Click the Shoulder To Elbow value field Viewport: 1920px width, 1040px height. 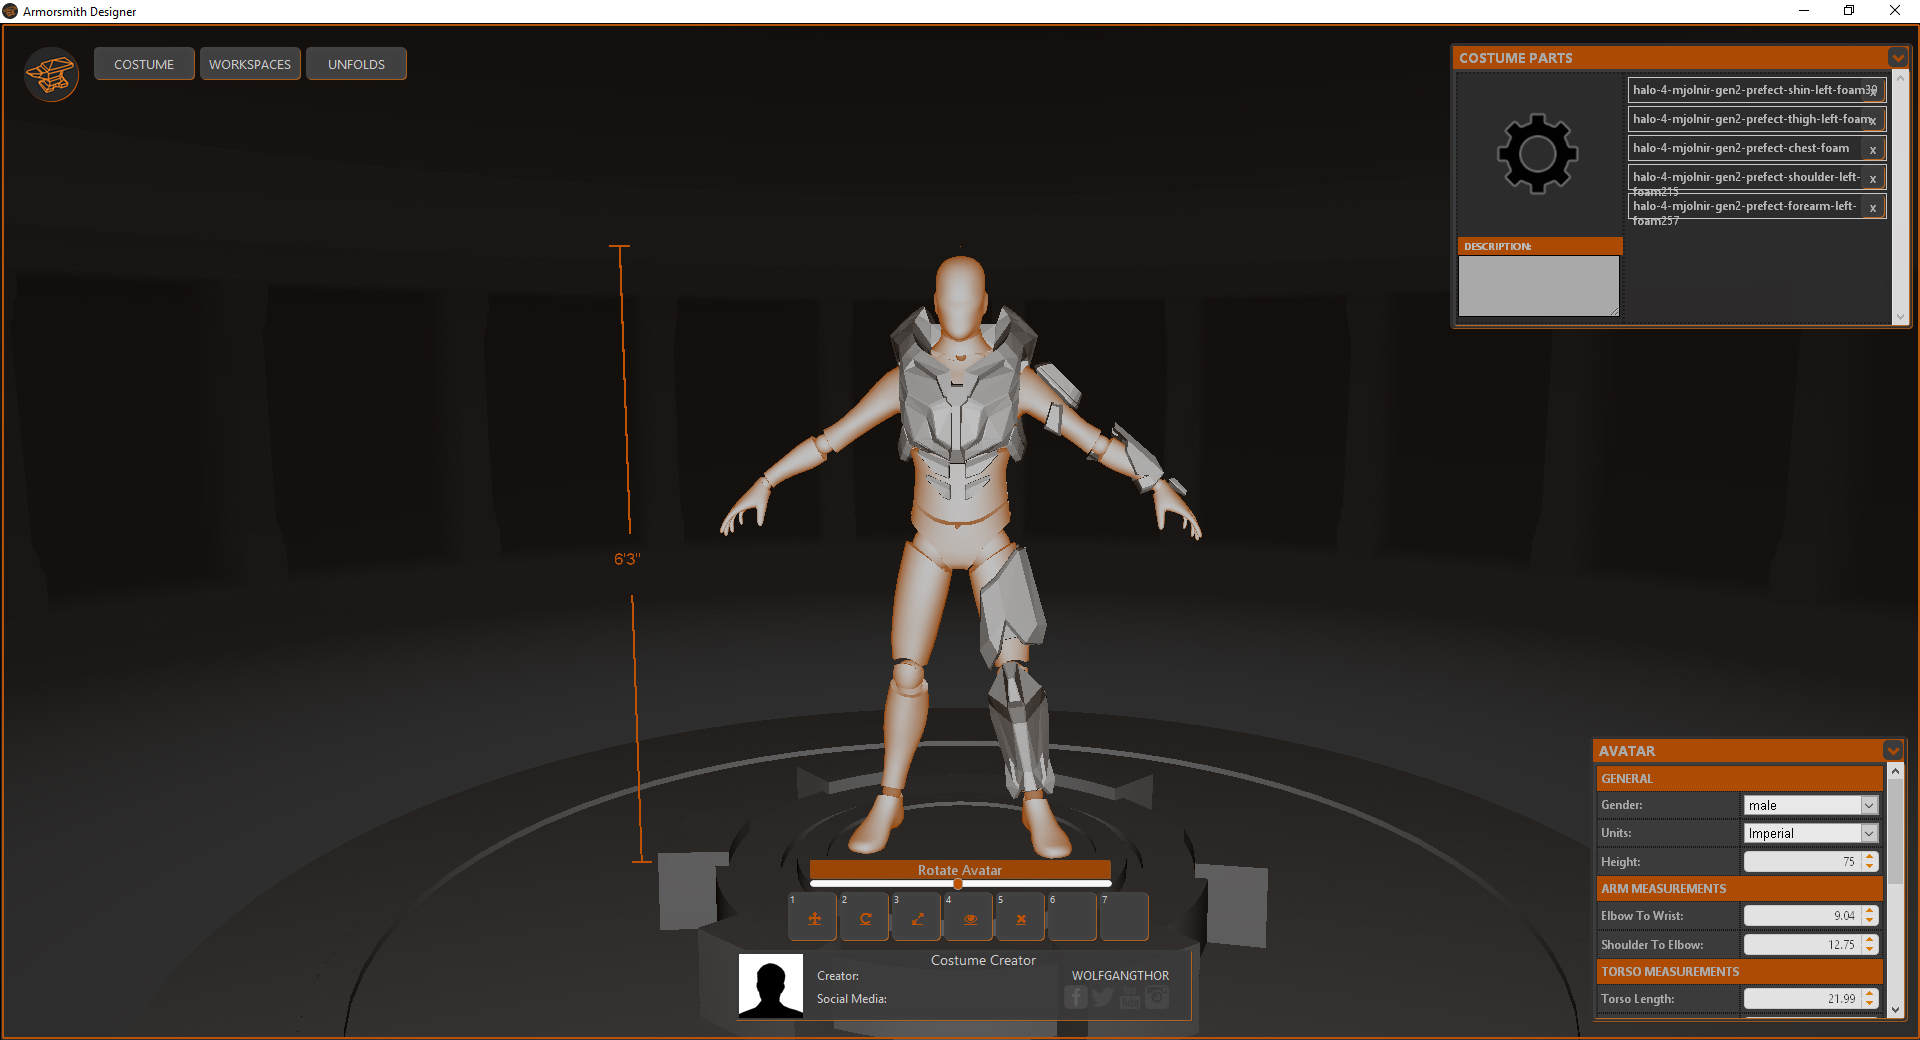[1802, 944]
